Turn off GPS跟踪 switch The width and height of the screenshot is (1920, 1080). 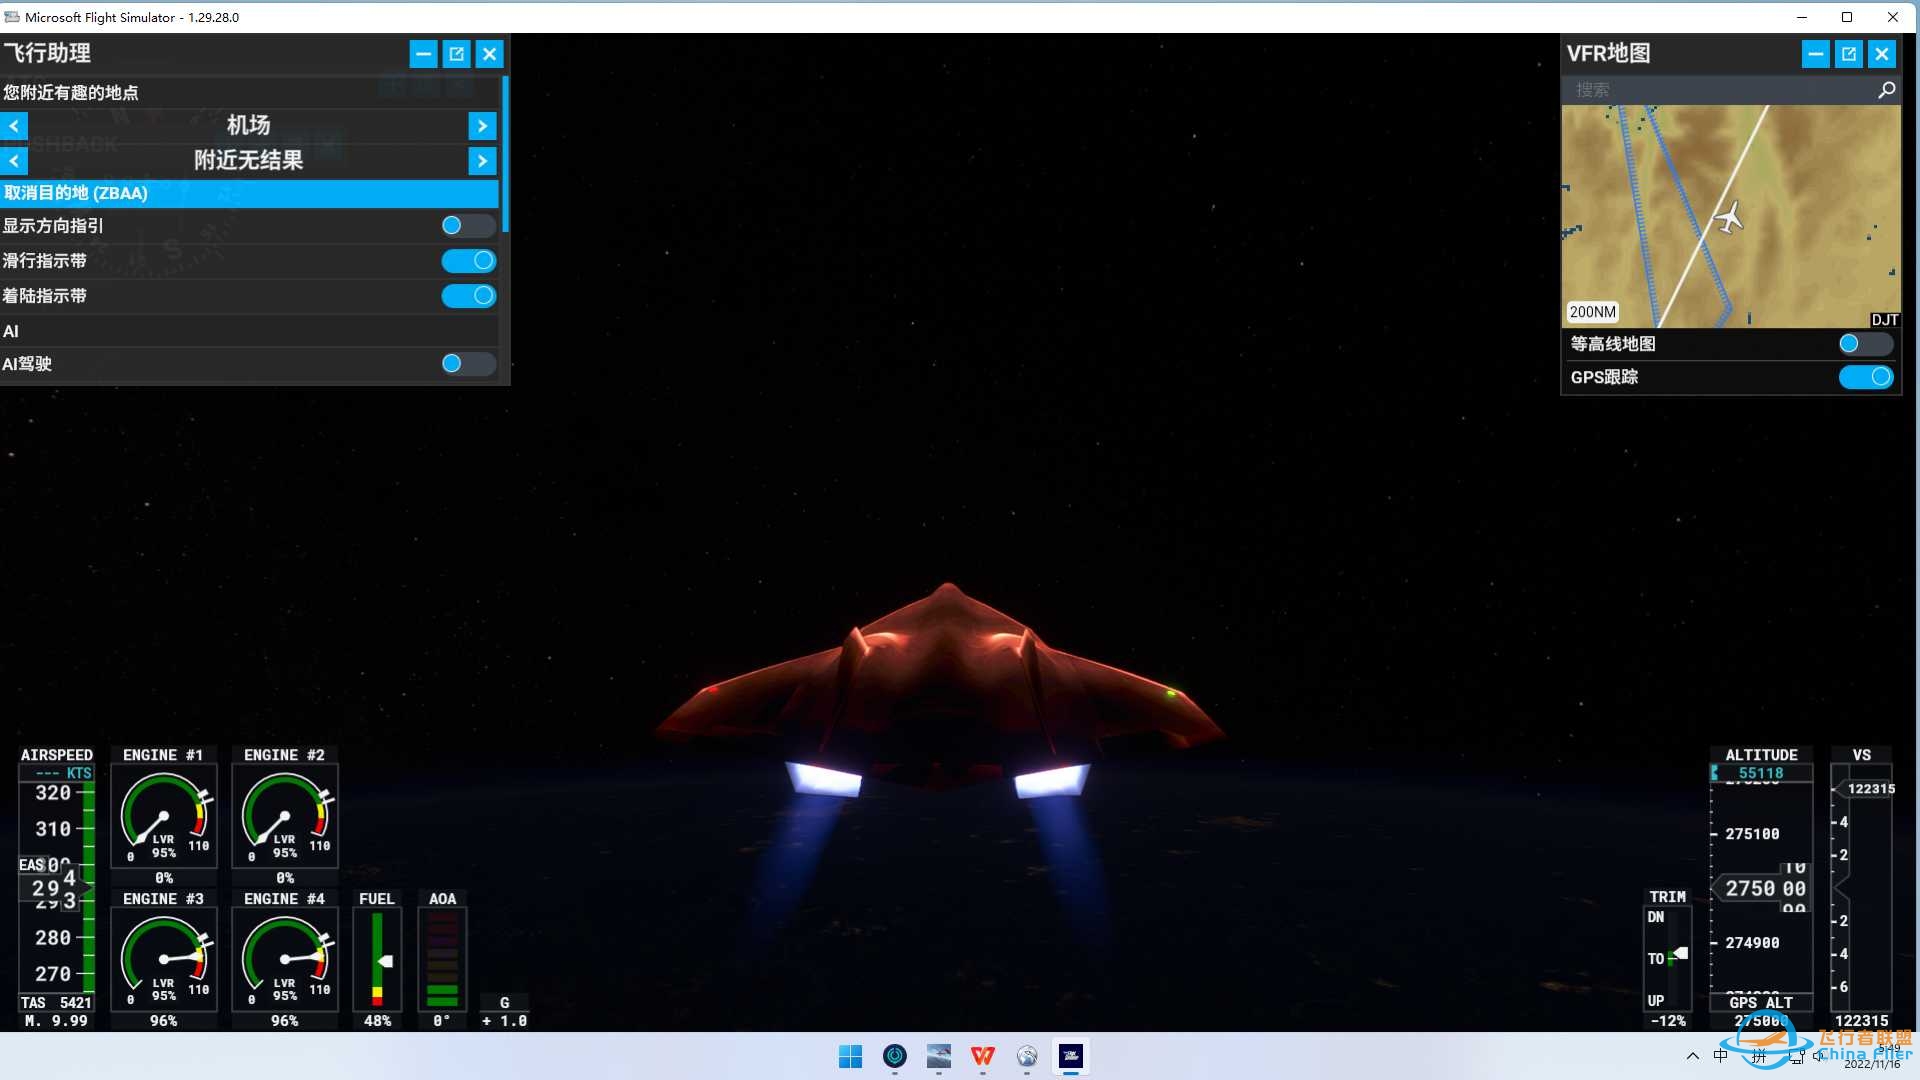(x=1865, y=377)
